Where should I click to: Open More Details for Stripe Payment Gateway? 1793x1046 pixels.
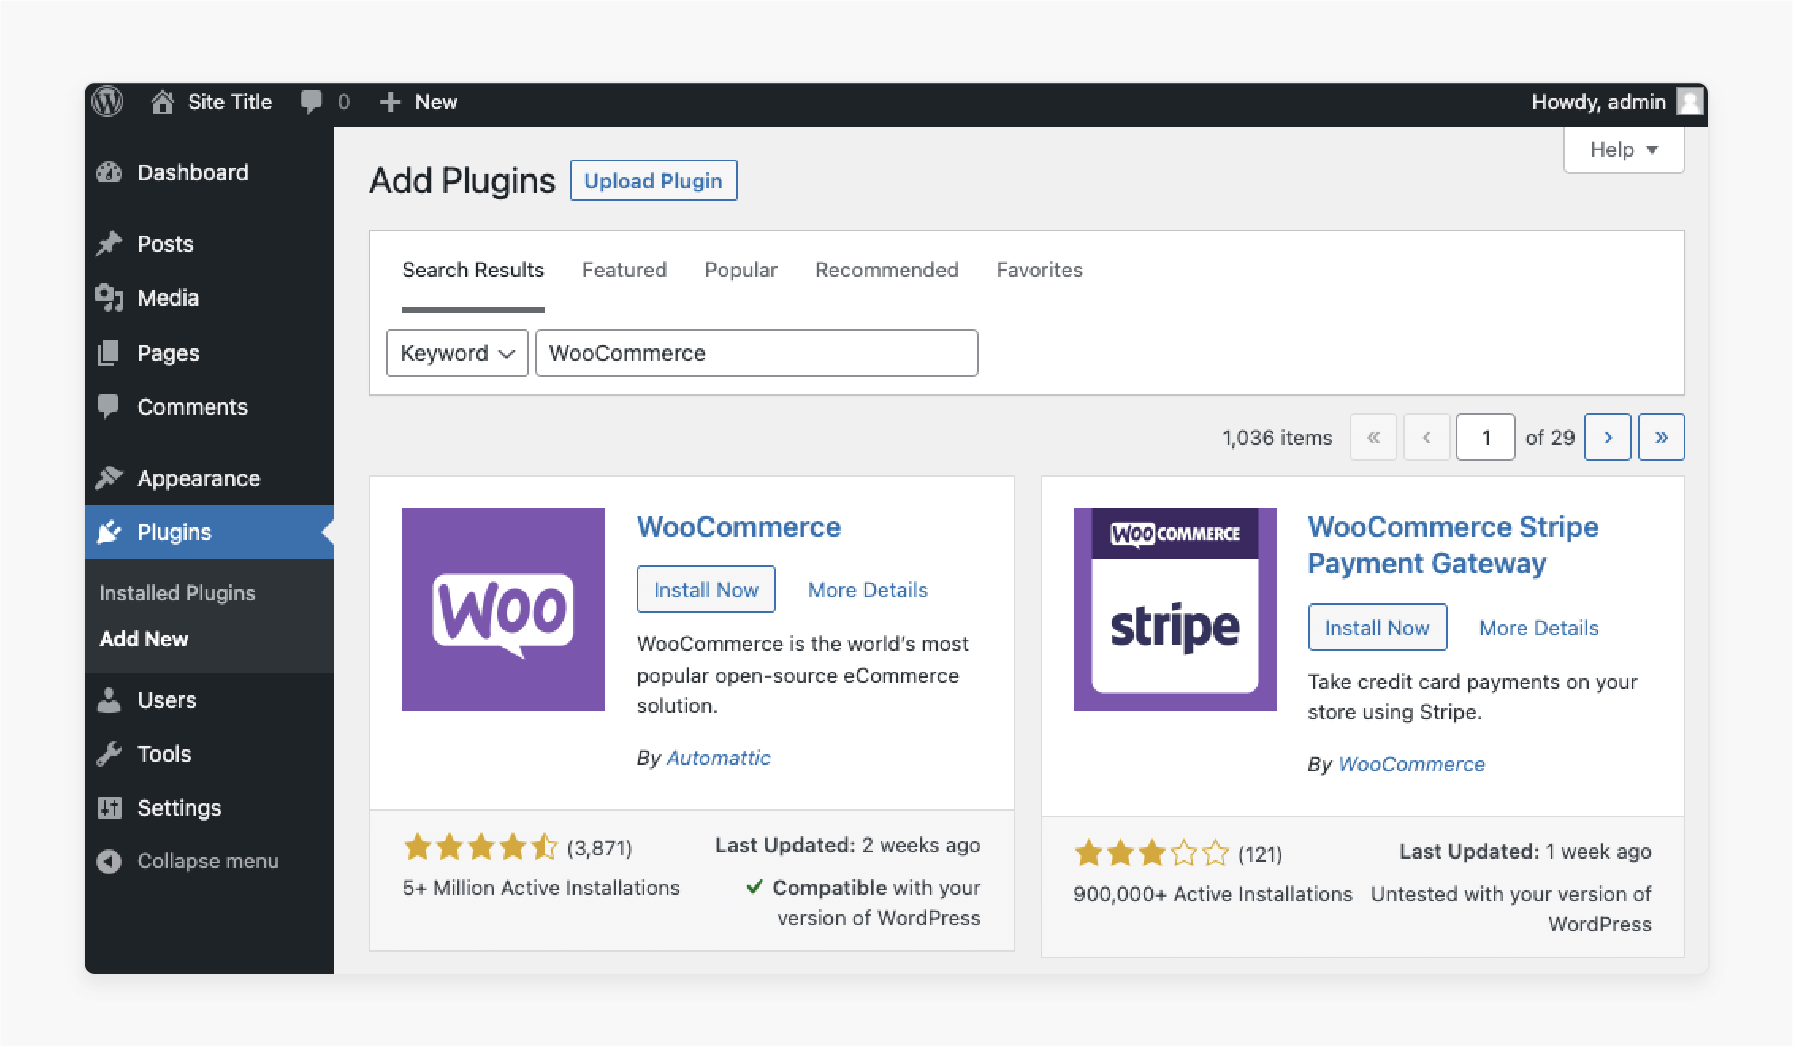[1539, 628]
